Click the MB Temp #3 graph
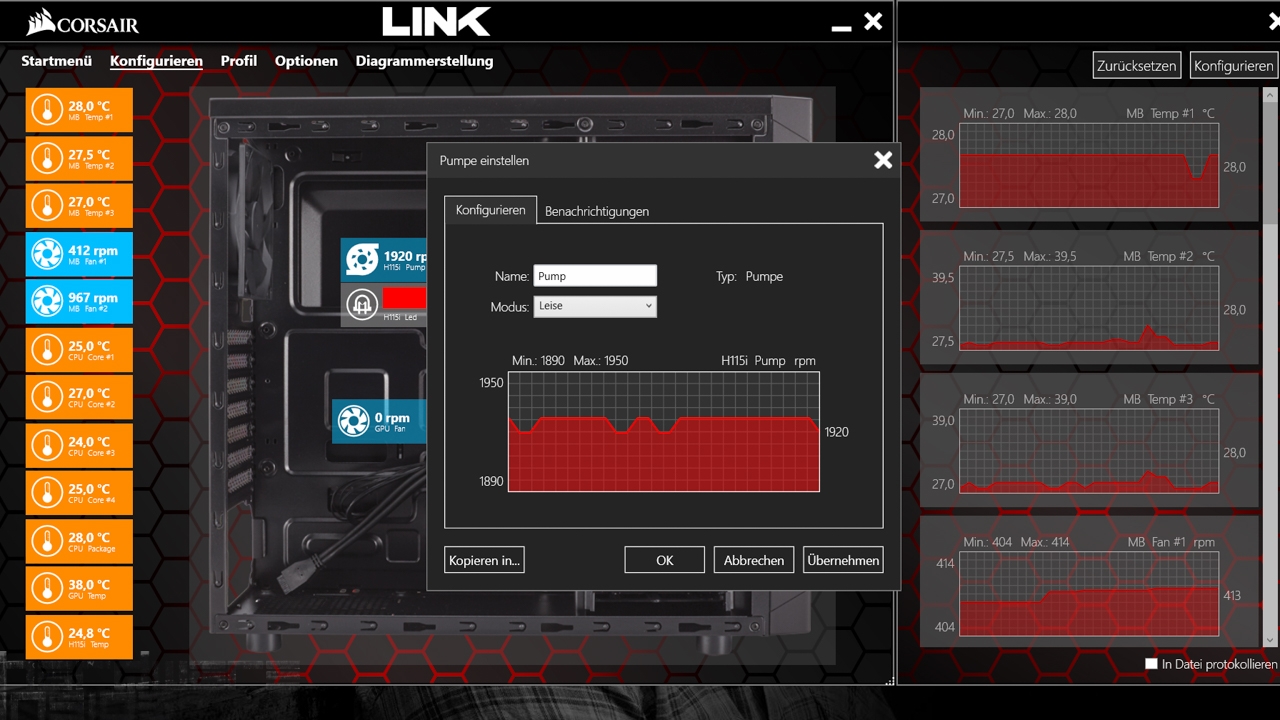The height and width of the screenshot is (720, 1280). [1089, 451]
